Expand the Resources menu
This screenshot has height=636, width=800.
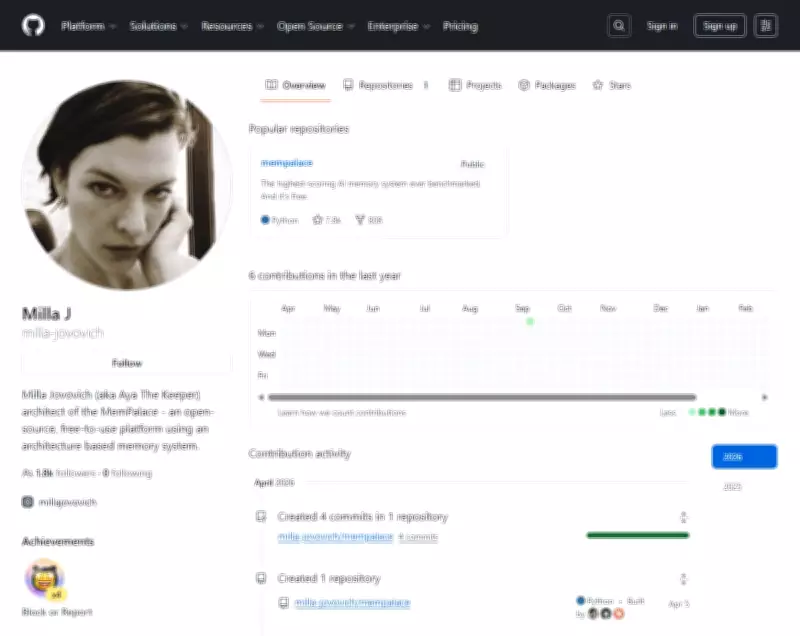[x=232, y=26]
